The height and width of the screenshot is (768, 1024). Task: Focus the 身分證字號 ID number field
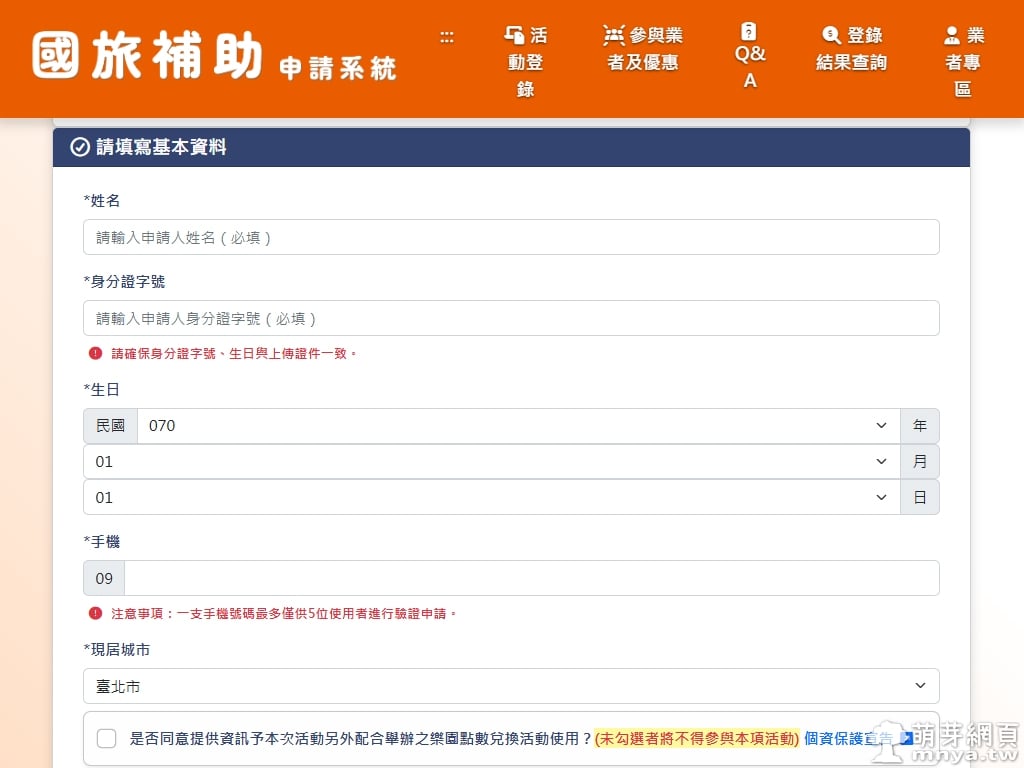pos(511,318)
